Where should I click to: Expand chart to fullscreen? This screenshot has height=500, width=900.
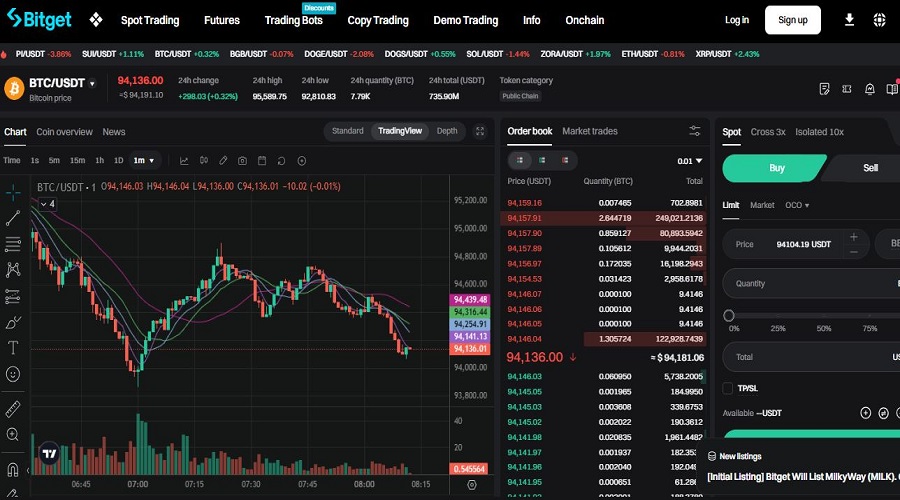(x=480, y=131)
